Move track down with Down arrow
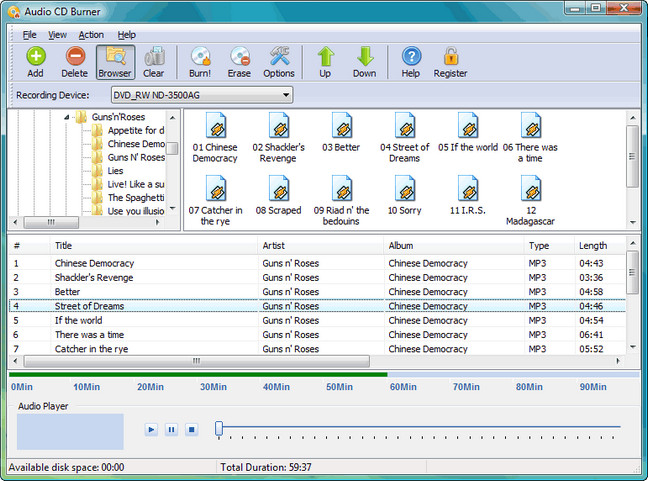The image size is (648, 481). [x=364, y=57]
